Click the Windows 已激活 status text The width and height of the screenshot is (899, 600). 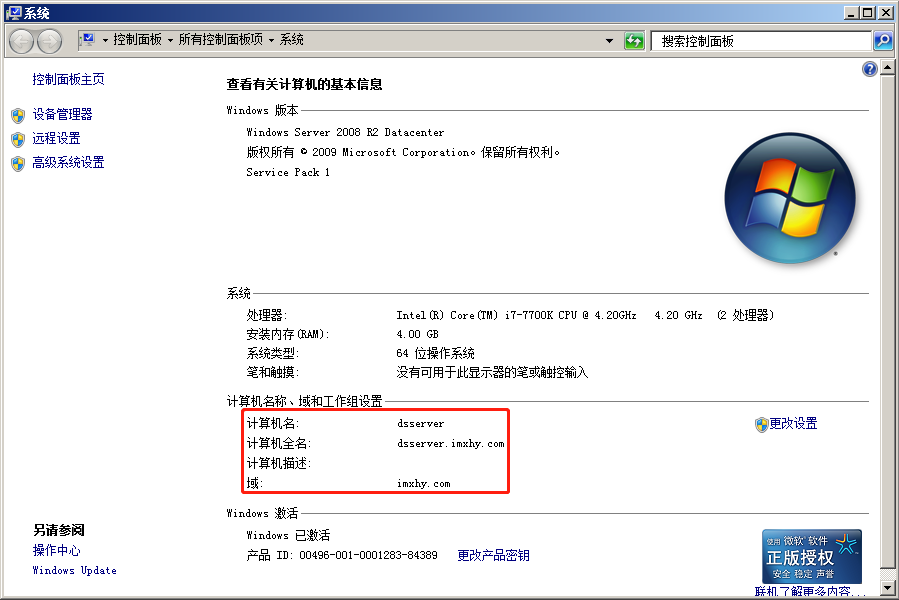pos(288,535)
